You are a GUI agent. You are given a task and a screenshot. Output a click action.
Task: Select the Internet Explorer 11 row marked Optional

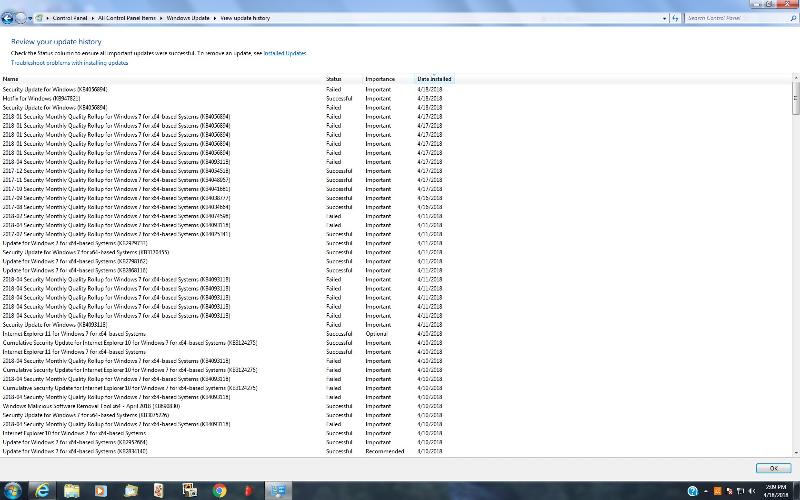click(x=222, y=334)
